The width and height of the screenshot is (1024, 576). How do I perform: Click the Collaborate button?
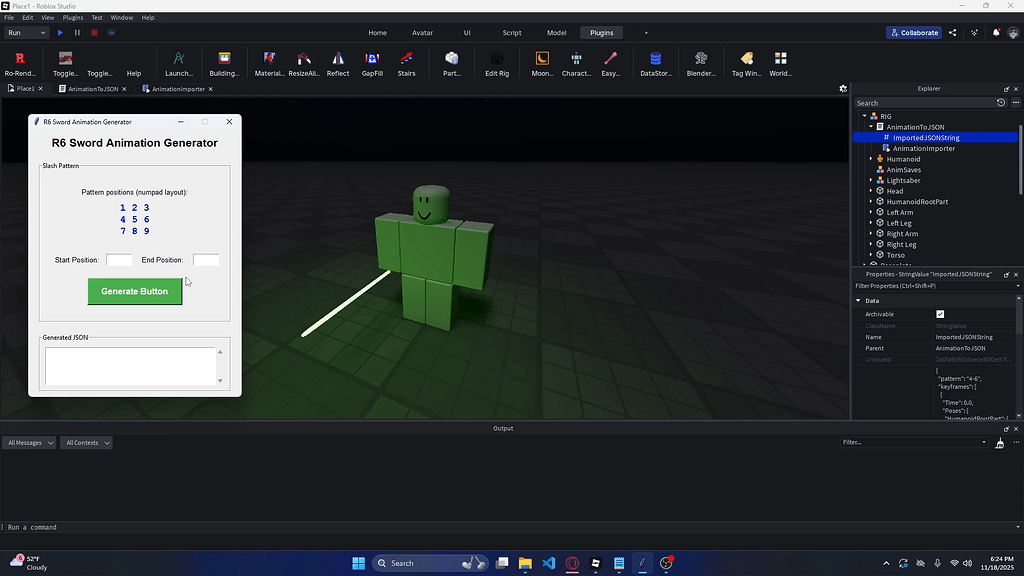[x=912, y=32]
